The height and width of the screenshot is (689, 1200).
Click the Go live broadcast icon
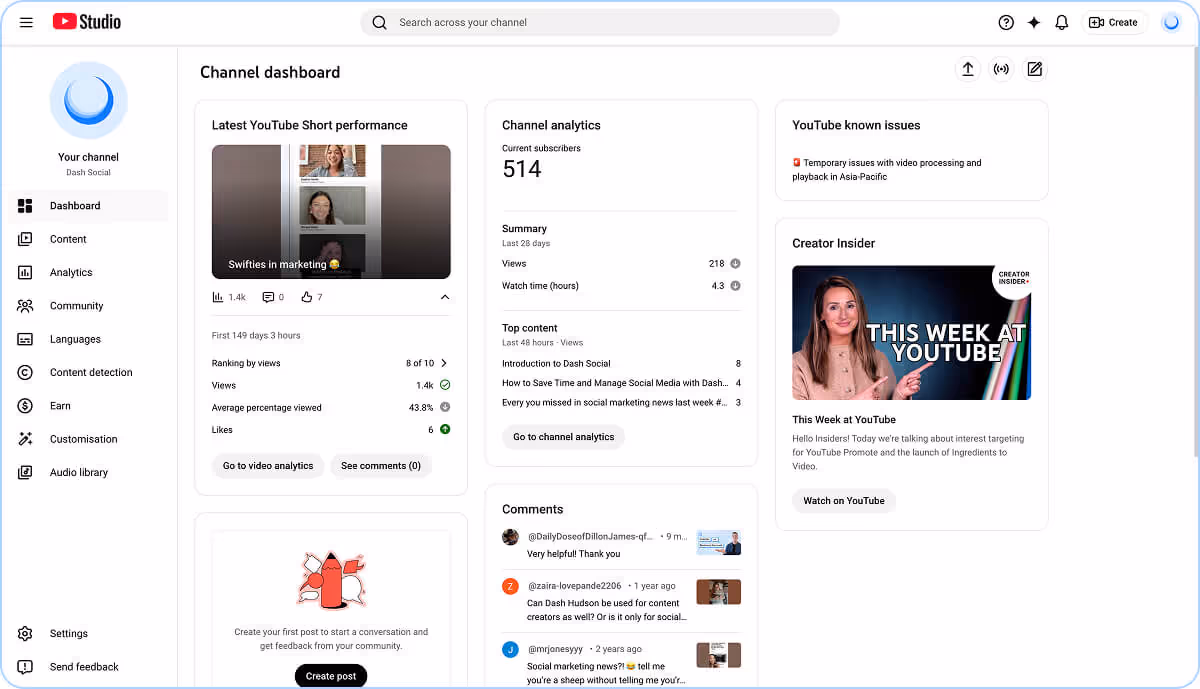(1001, 69)
